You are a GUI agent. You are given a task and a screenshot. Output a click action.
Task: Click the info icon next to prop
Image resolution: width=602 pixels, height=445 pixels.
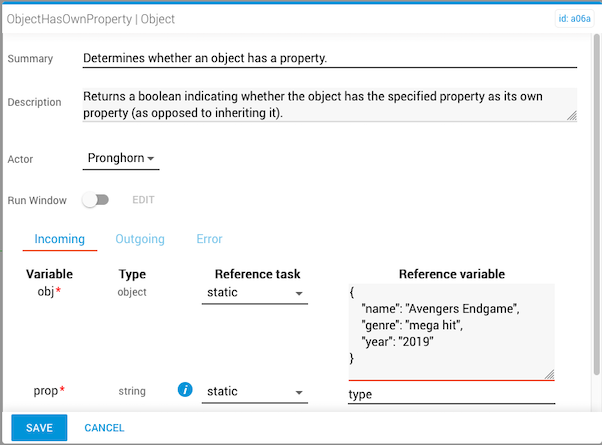coord(184,390)
